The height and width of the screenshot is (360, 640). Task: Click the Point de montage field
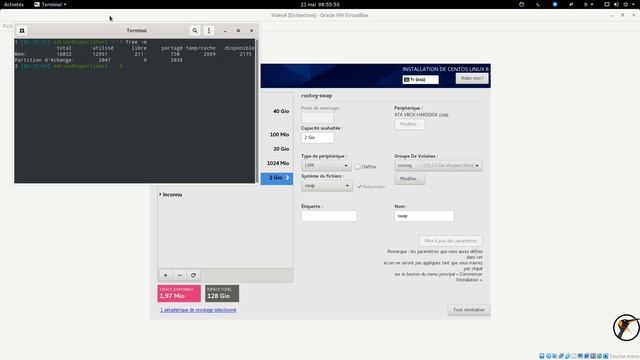coord(317,118)
